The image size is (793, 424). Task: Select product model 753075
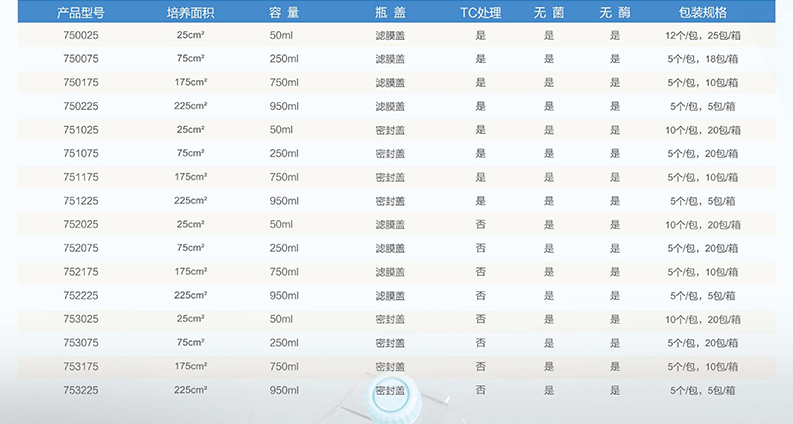(x=81, y=343)
